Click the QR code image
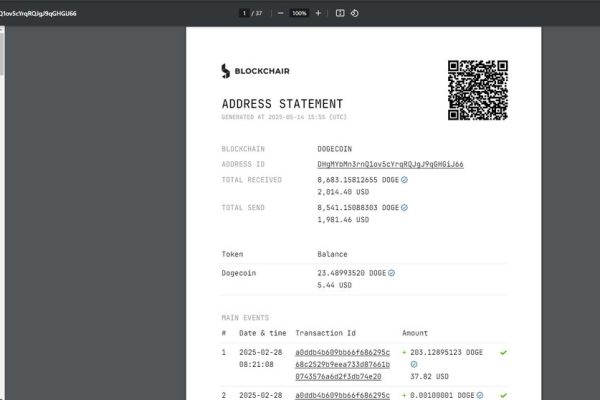This screenshot has width=600, height=400. click(x=478, y=90)
